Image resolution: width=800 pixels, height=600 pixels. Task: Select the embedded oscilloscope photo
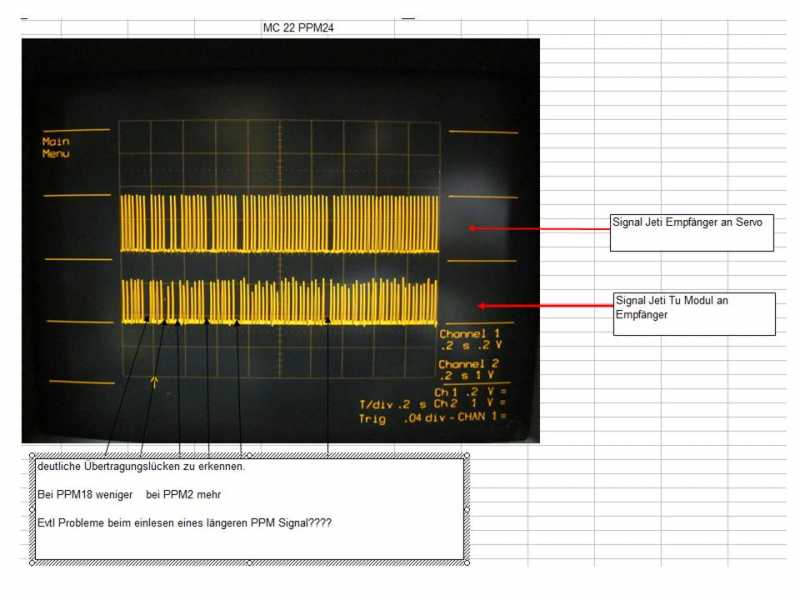[280, 240]
